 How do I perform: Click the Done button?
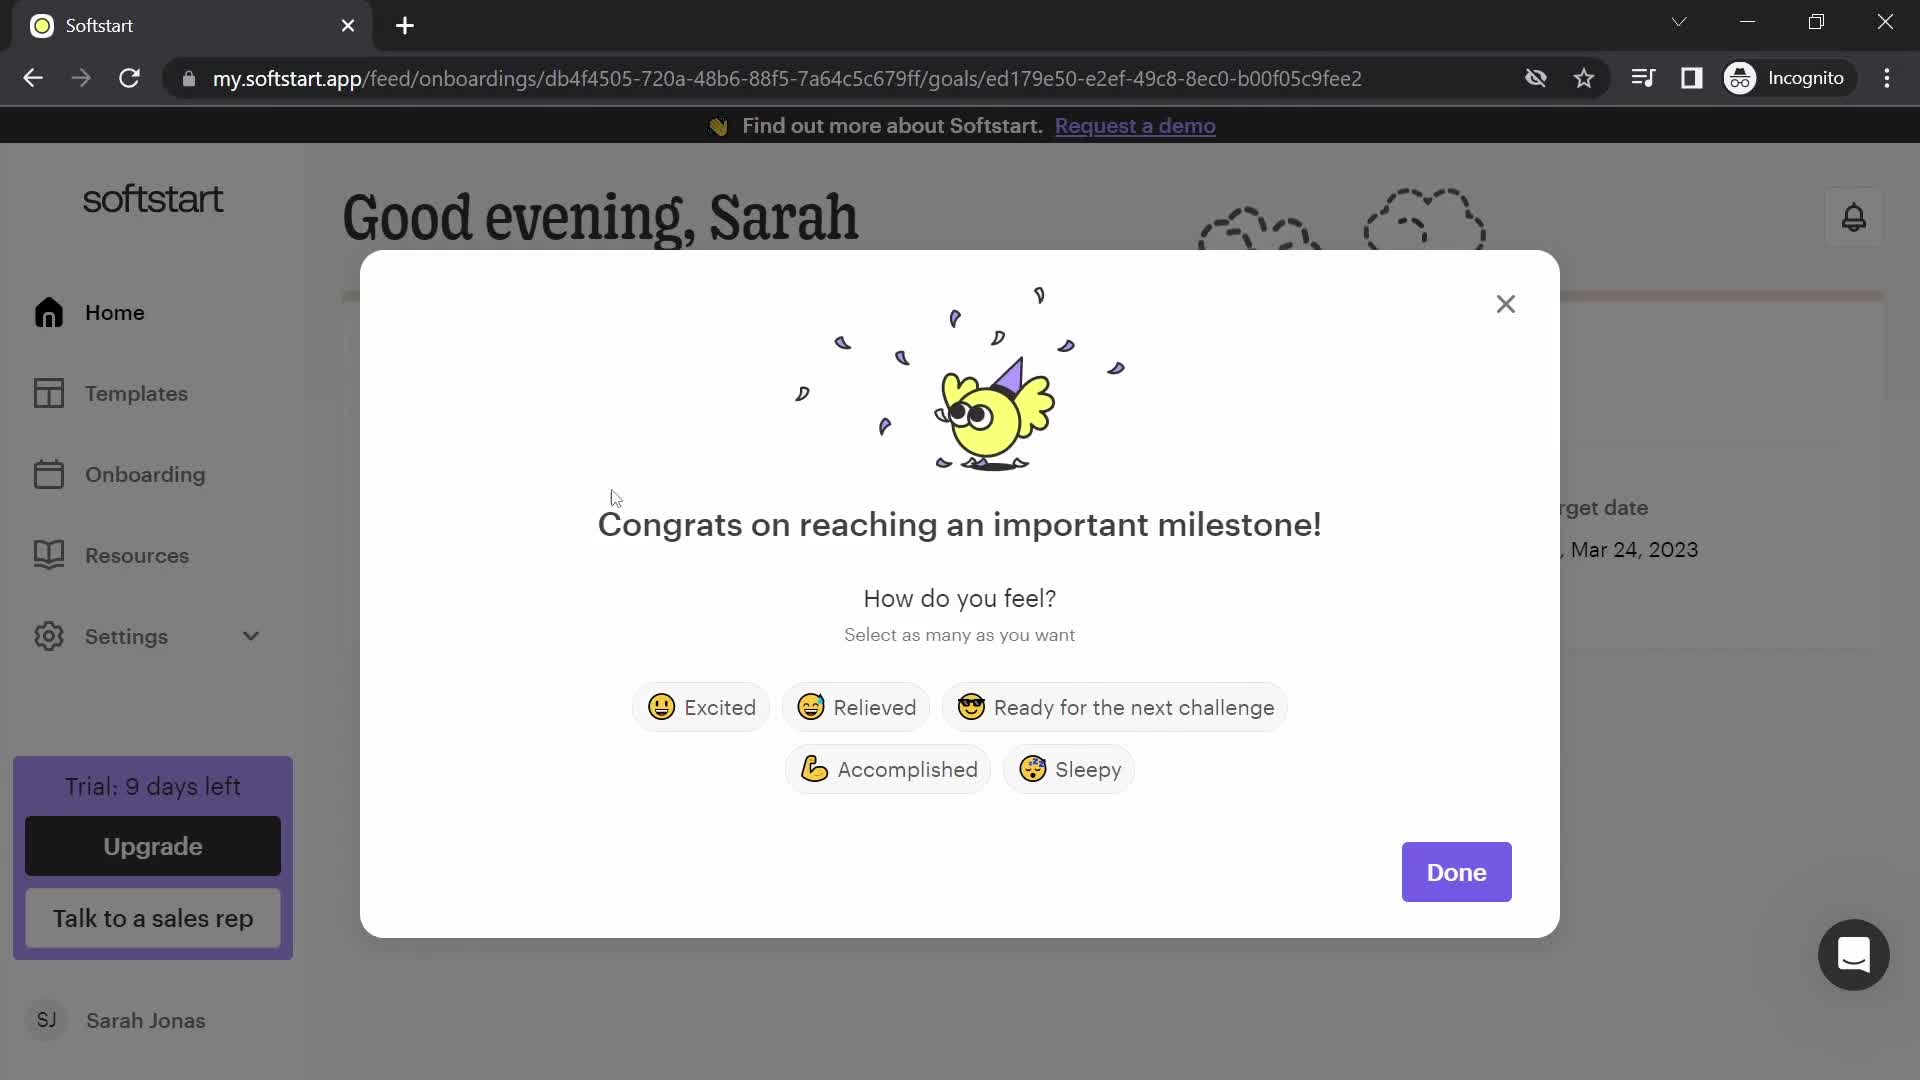pyautogui.click(x=1457, y=873)
